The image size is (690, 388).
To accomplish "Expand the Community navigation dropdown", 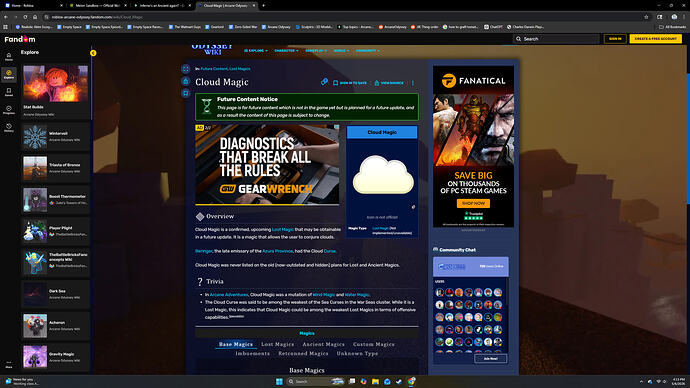I will coord(368,51).
